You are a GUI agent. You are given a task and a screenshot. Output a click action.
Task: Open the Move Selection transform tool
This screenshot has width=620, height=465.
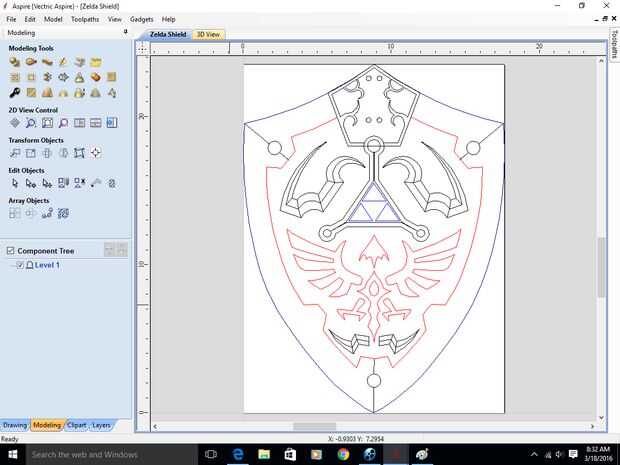point(15,153)
